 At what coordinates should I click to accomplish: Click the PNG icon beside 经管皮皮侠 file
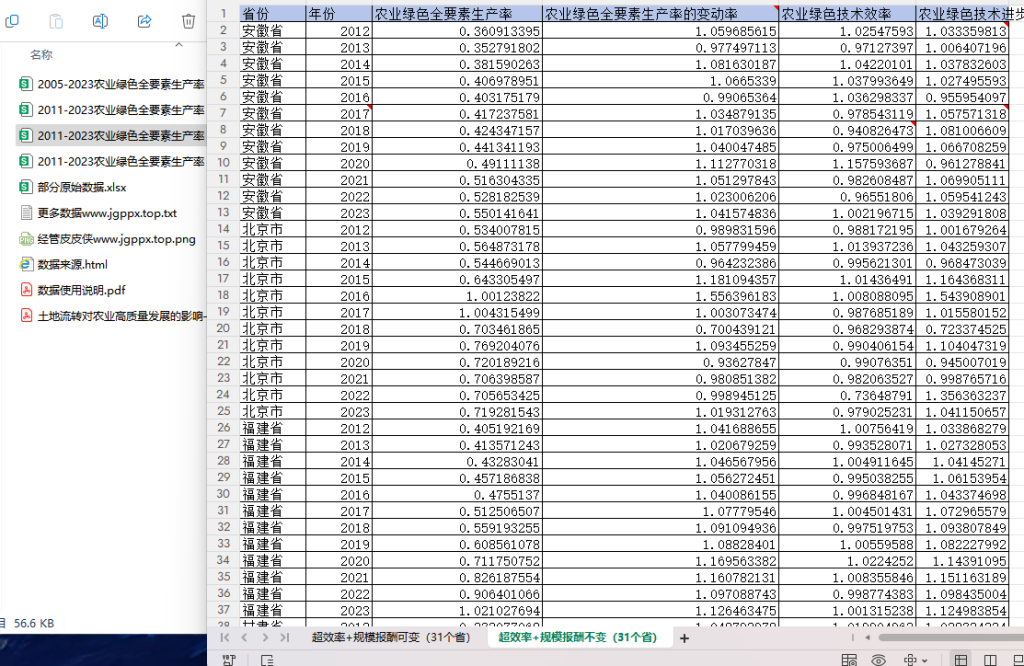(x=25, y=239)
